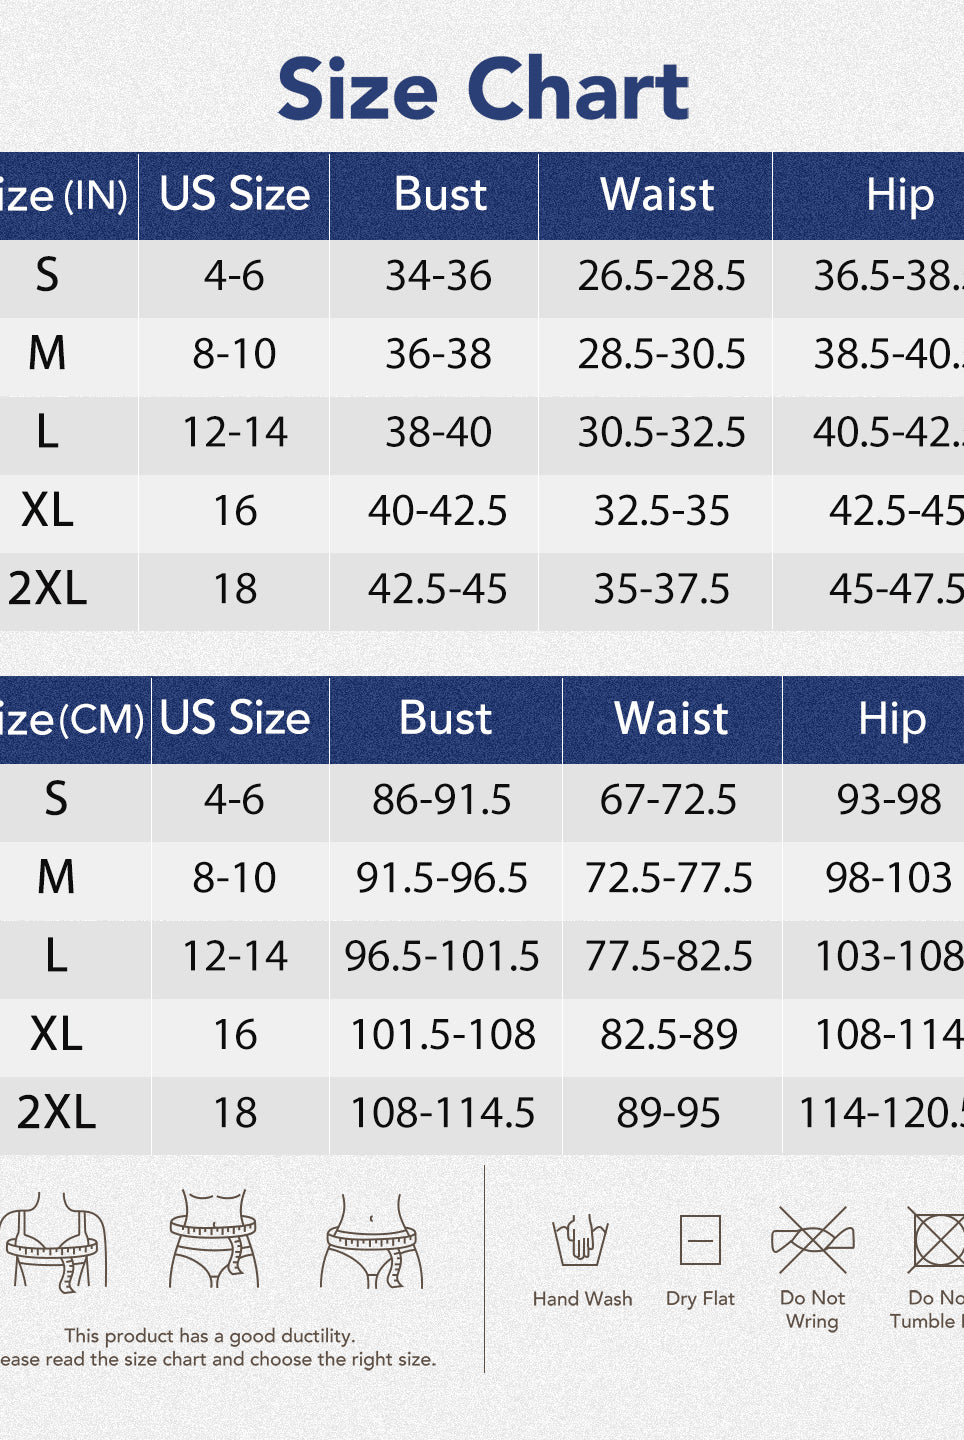Click the hip measurement illustration

[372, 1240]
